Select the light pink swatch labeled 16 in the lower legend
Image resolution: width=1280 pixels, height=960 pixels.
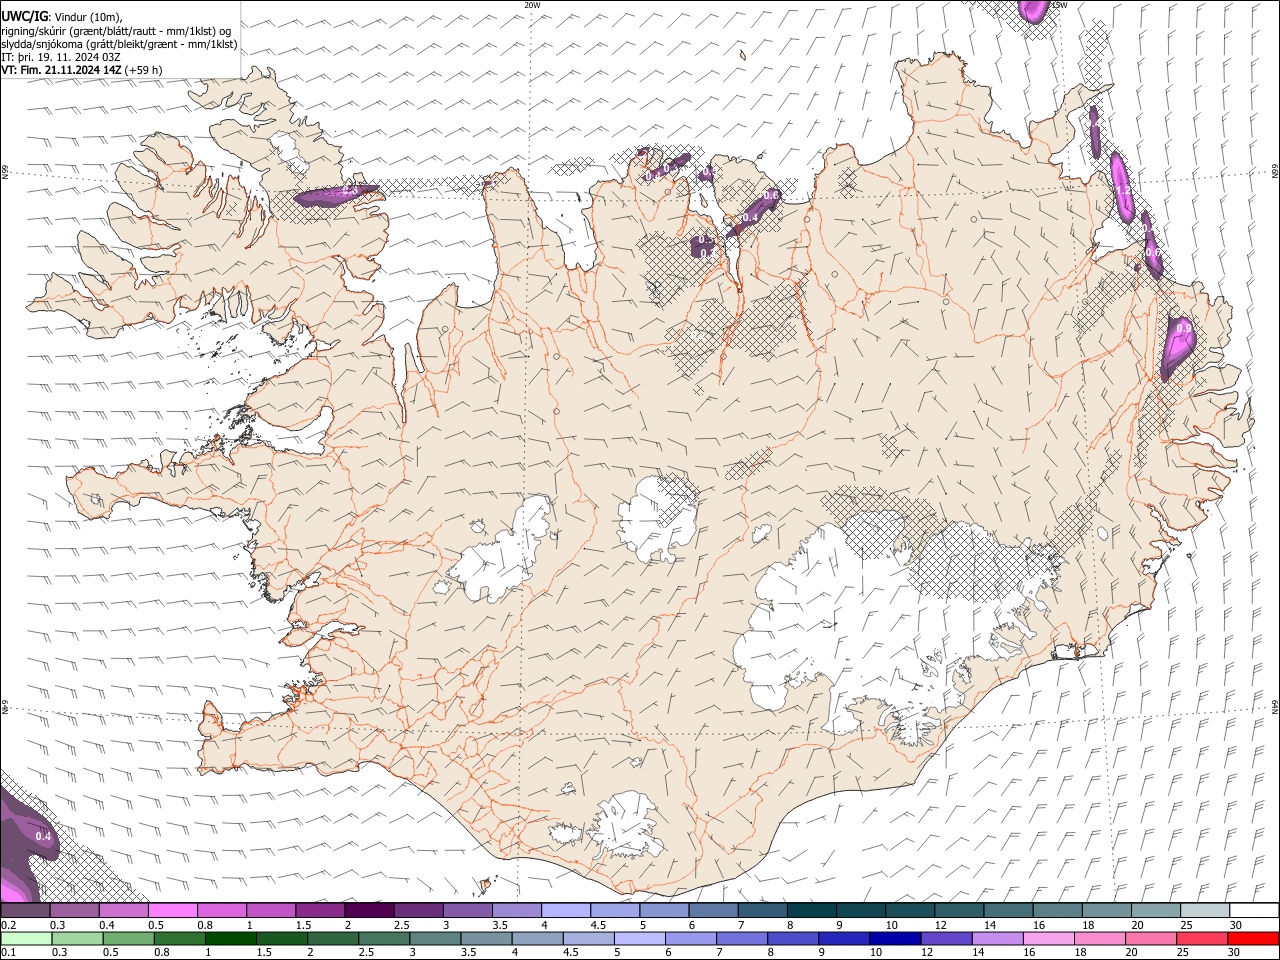click(x=1049, y=938)
